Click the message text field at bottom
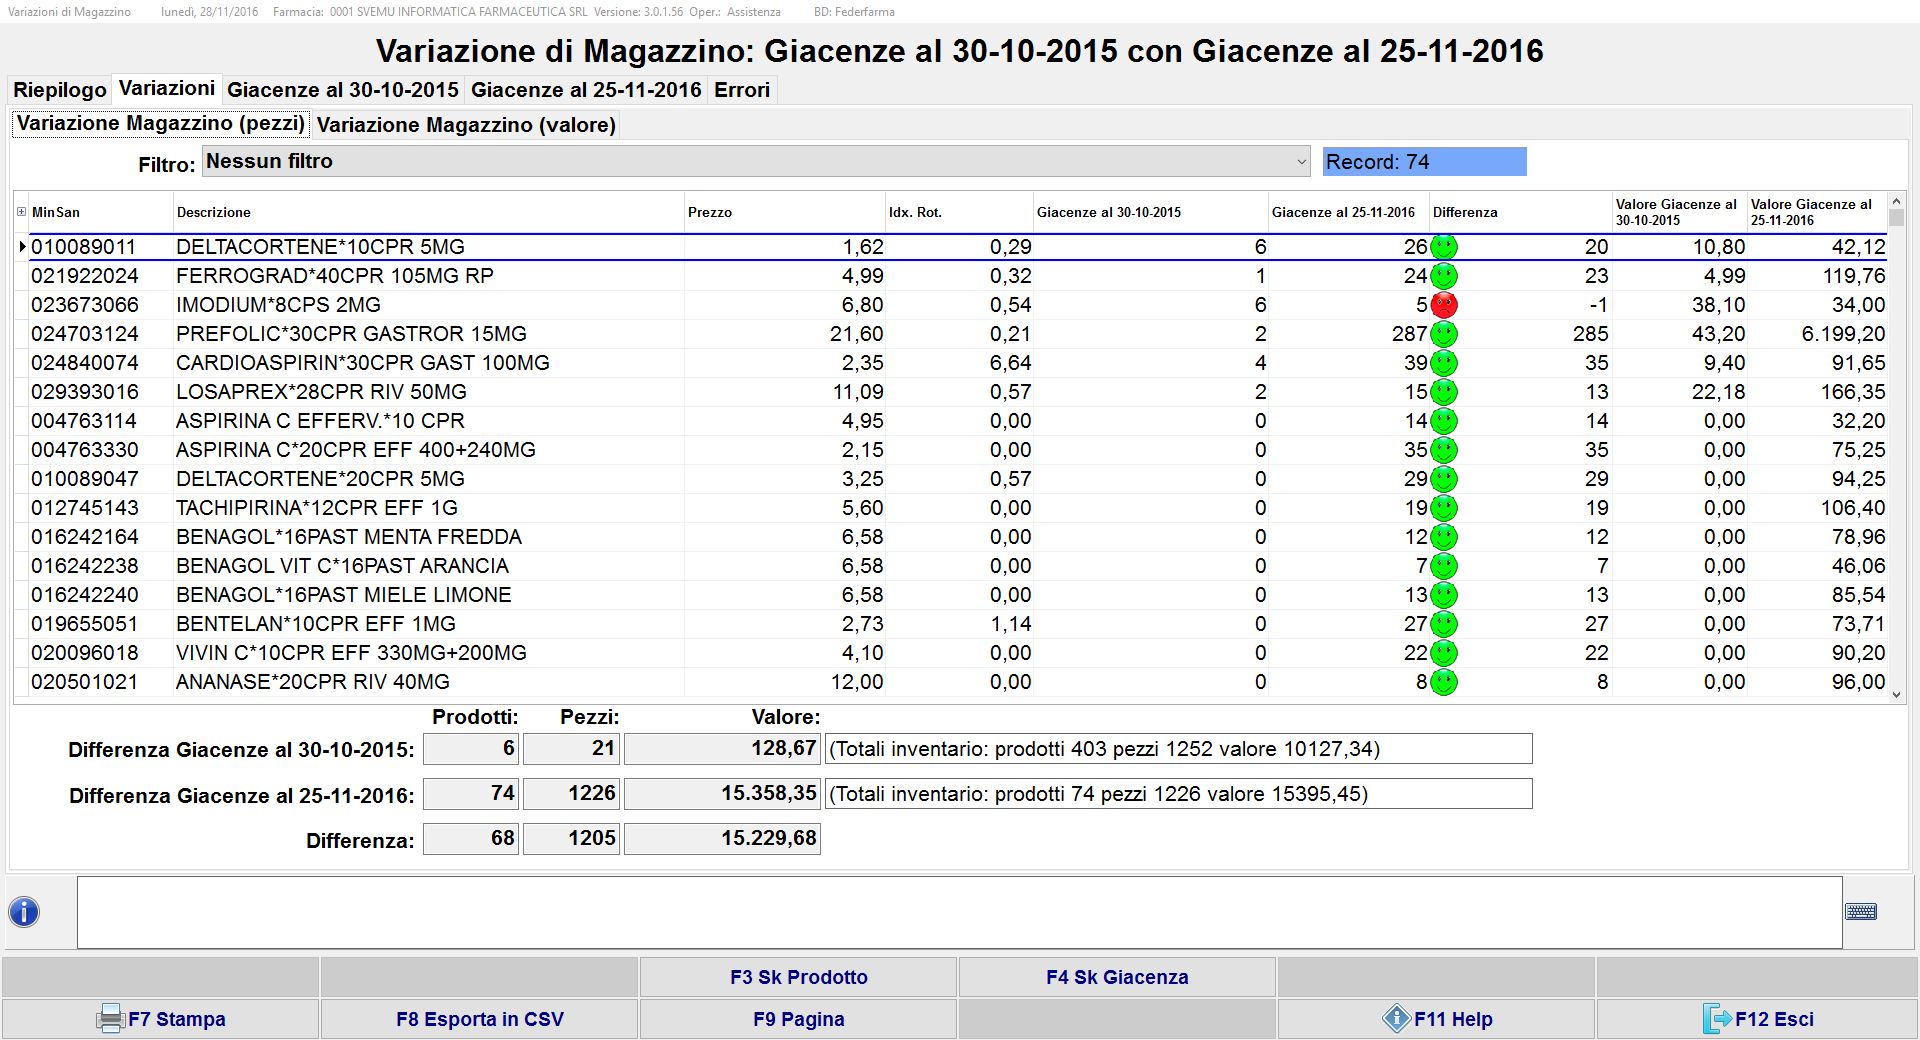The image size is (1920, 1040). (x=958, y=912)
